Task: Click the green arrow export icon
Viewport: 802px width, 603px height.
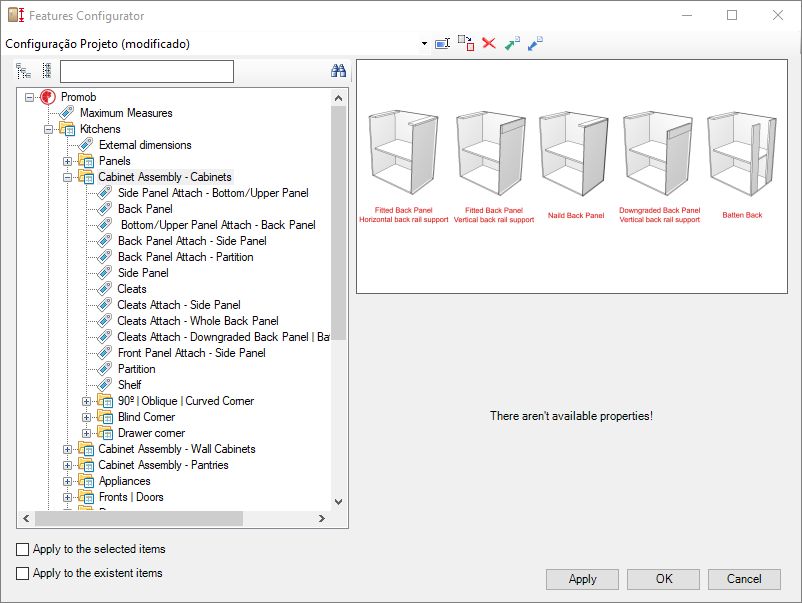Action: 512,43
